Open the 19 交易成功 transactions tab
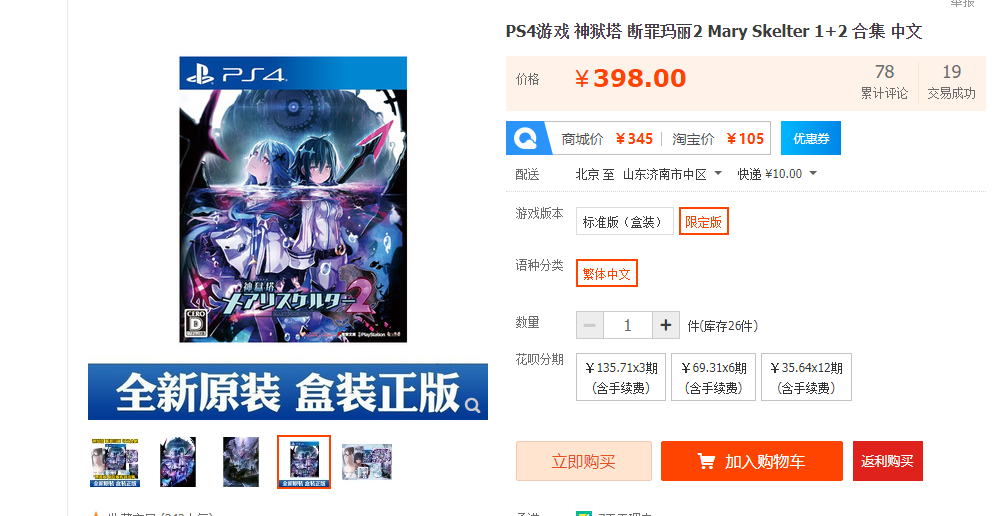The width and height of the screenshot is (1004, 516). click(x=951, y=81)
